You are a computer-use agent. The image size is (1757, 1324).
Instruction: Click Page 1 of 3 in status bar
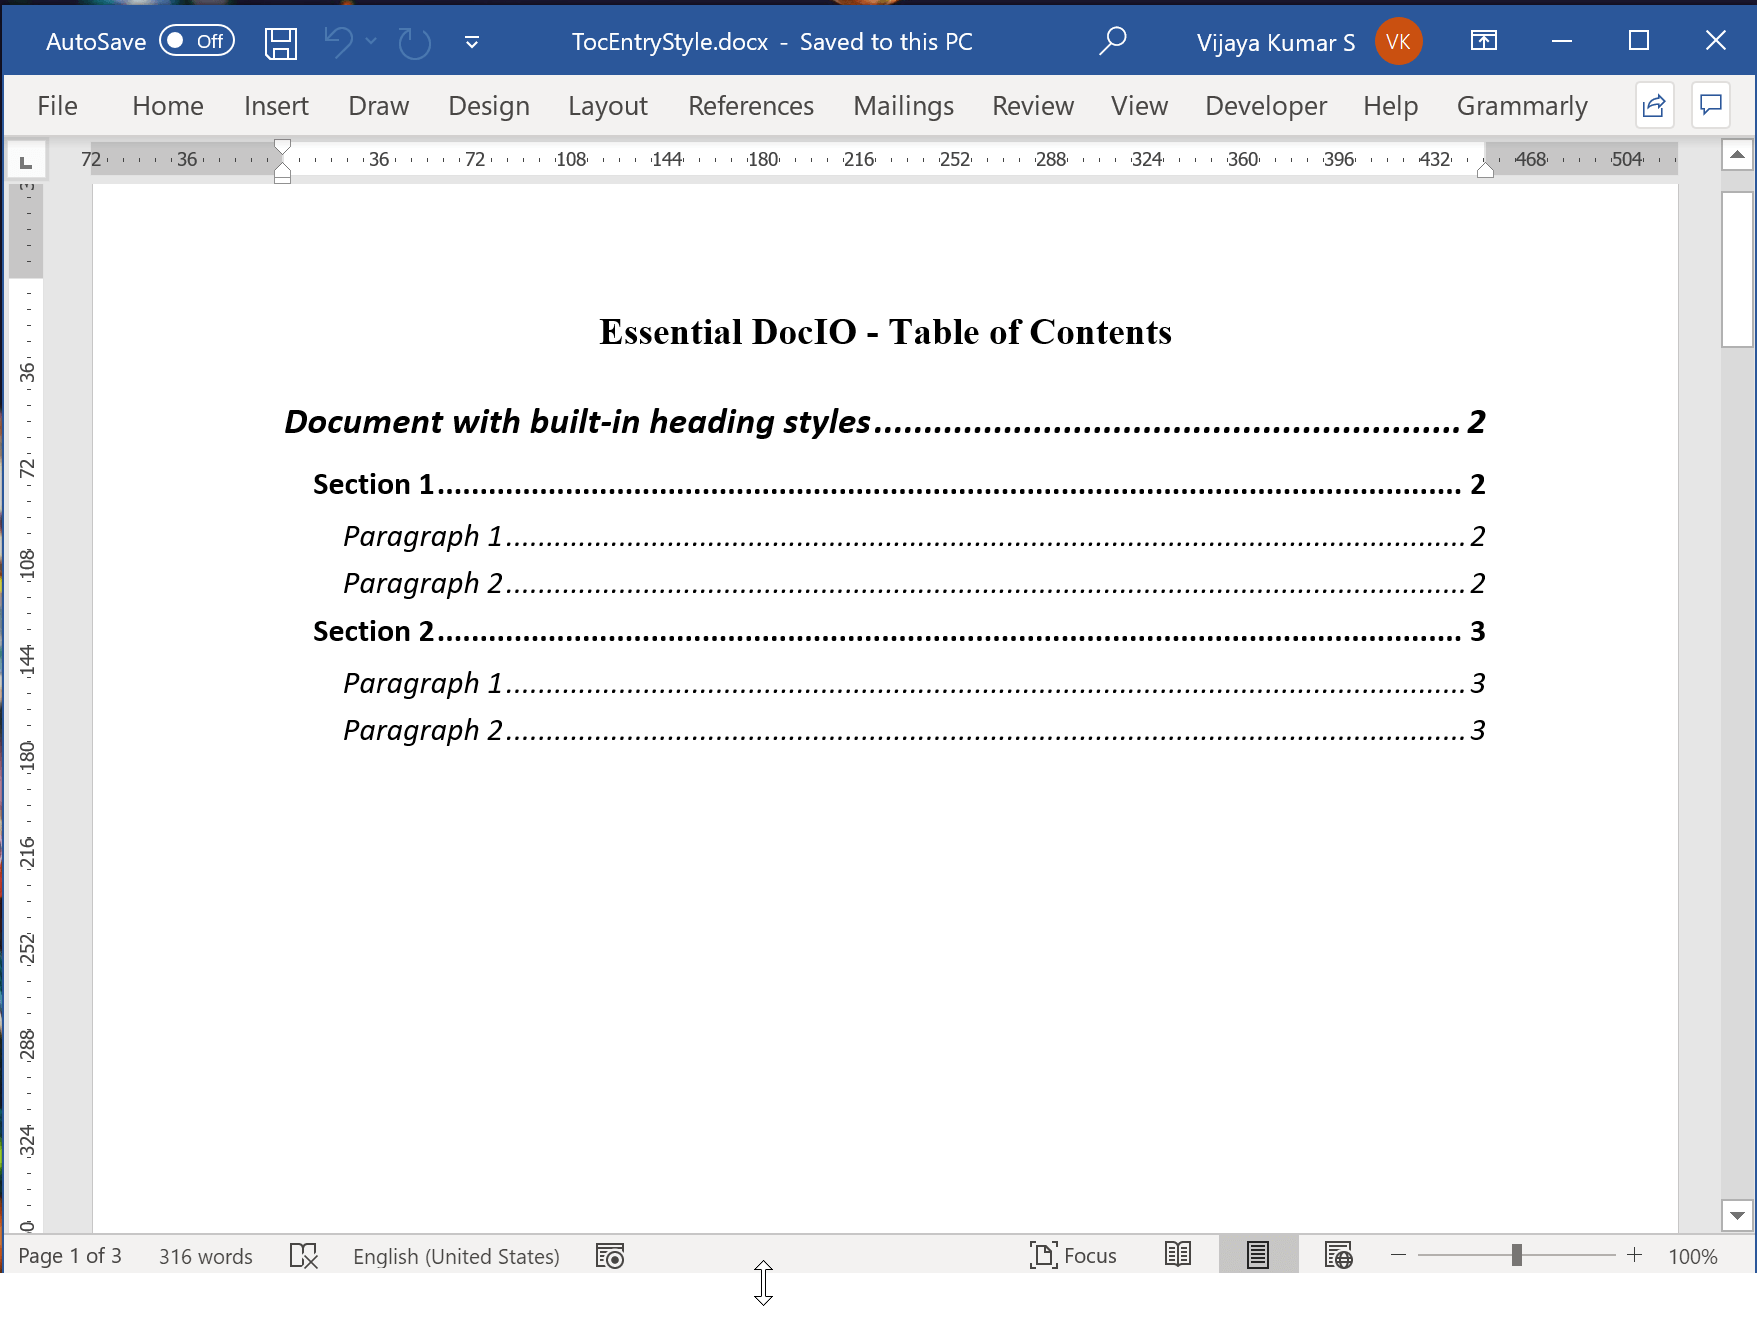[69, 1255]
